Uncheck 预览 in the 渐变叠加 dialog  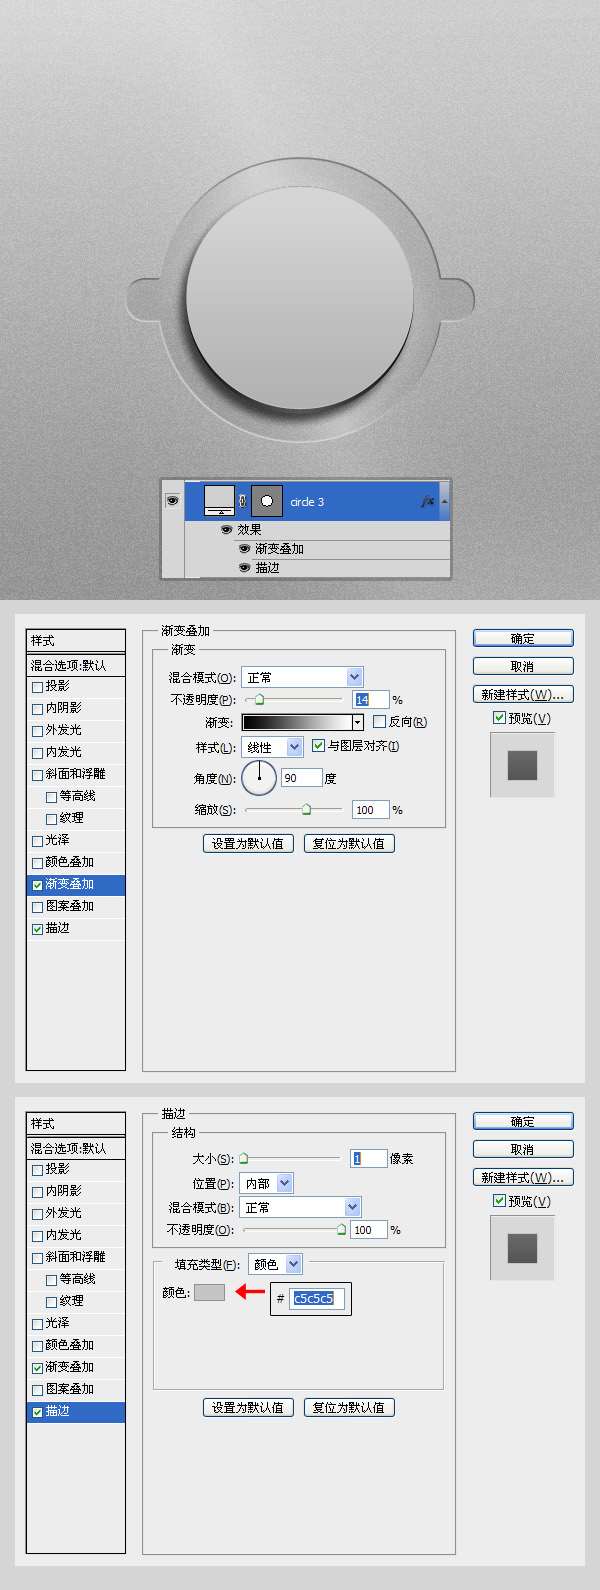pyautogui.click(x=499, y=718)
